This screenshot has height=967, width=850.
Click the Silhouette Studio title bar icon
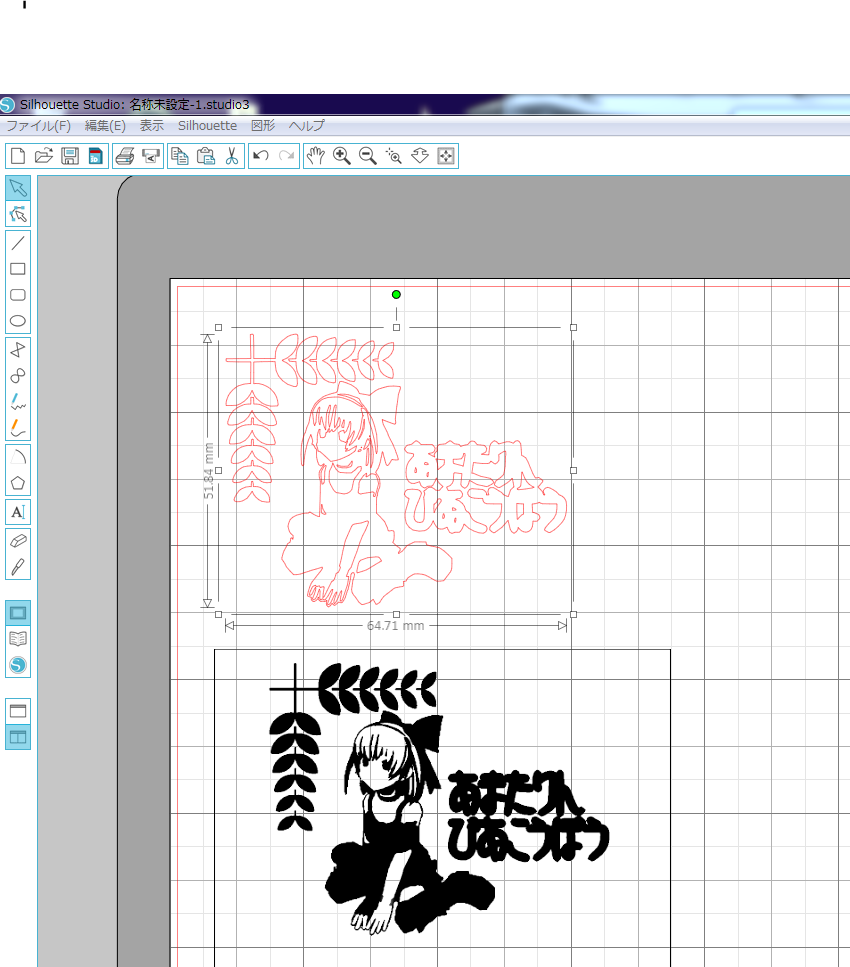7,104
